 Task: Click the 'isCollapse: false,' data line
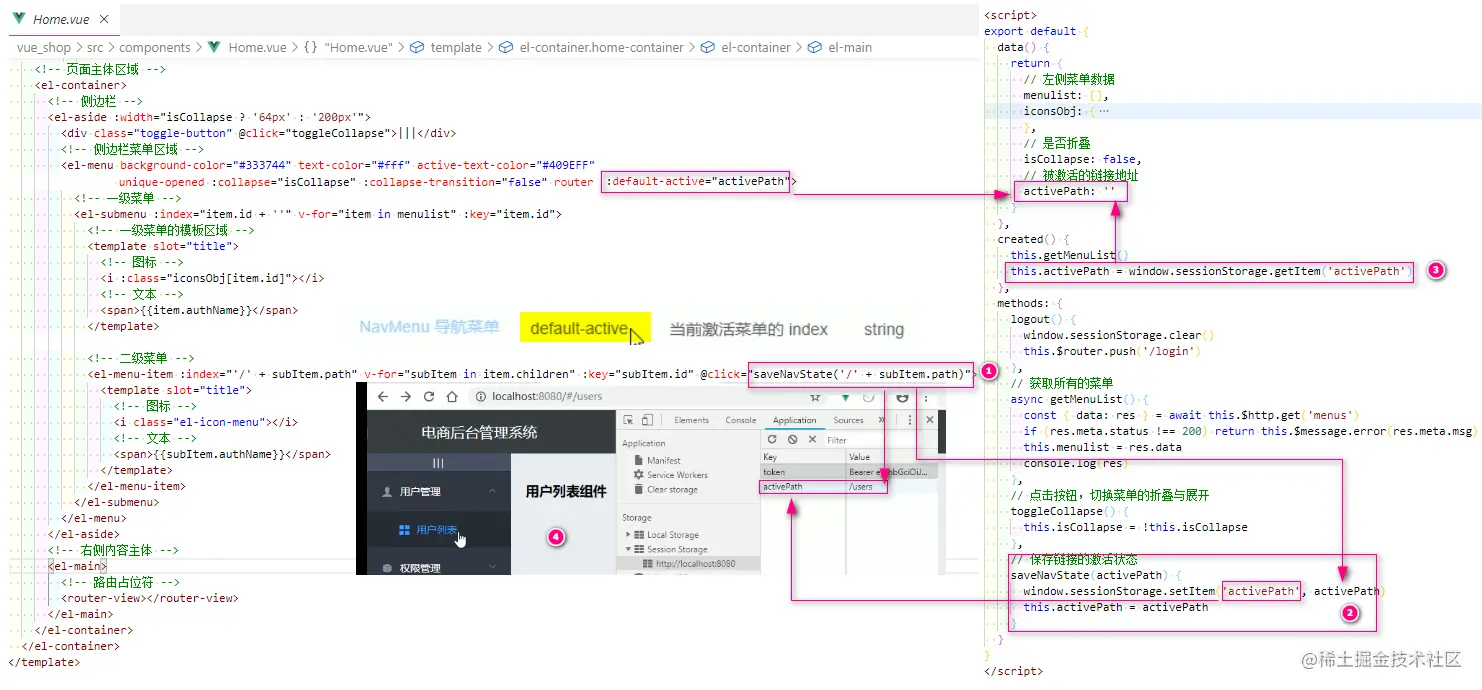[x=1082, y=159]
